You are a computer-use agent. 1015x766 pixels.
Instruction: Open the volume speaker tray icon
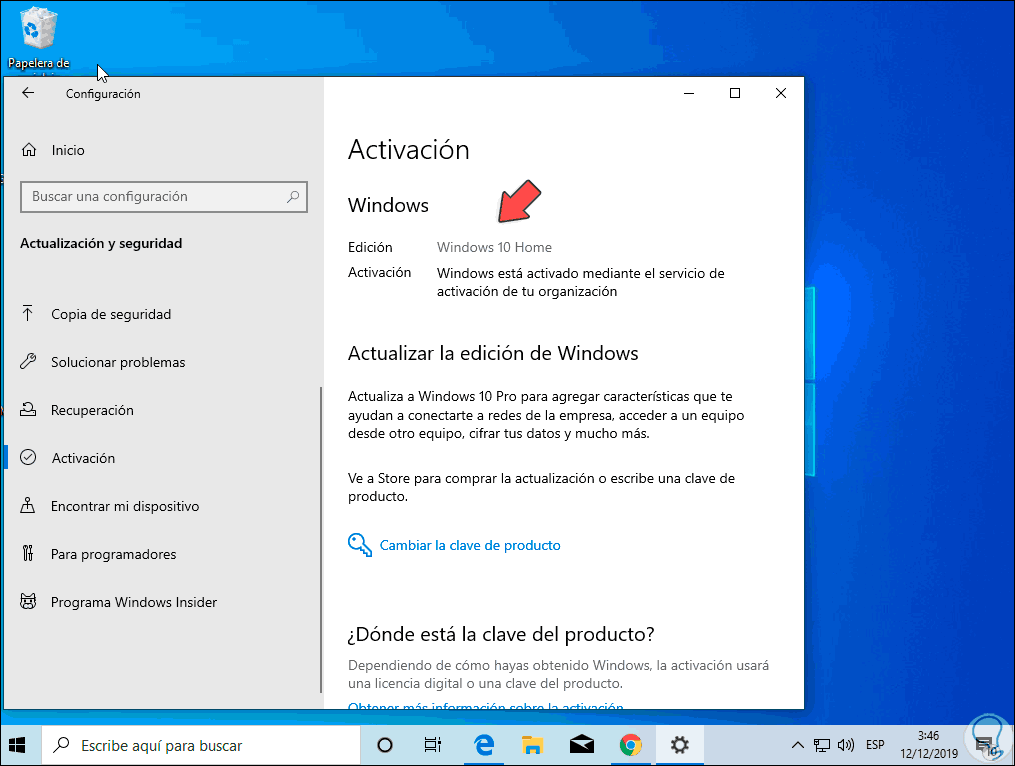pyautogui.click(x=845, y=746)
